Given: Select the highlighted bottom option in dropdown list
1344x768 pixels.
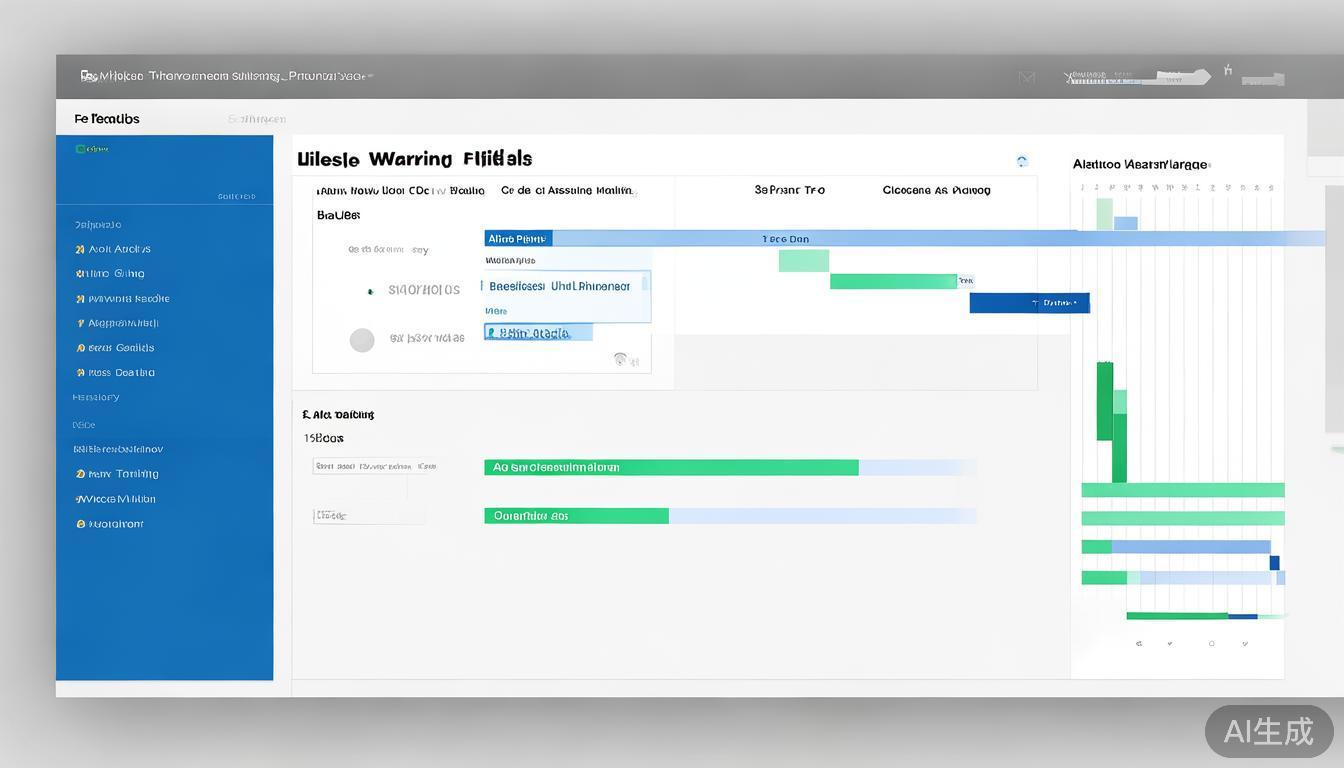Looking at the screenshot, I should click(x=538, y=333).
